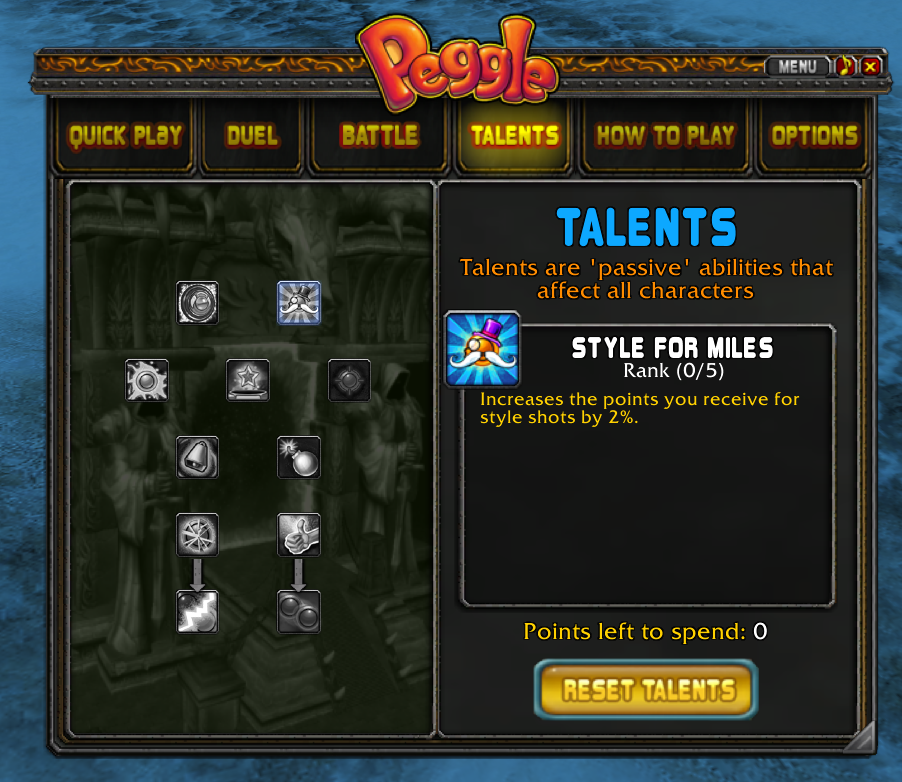The image size is (902, 782).
Task: Click the round ball talent icon in top row
Action: [x=197, y=303]
